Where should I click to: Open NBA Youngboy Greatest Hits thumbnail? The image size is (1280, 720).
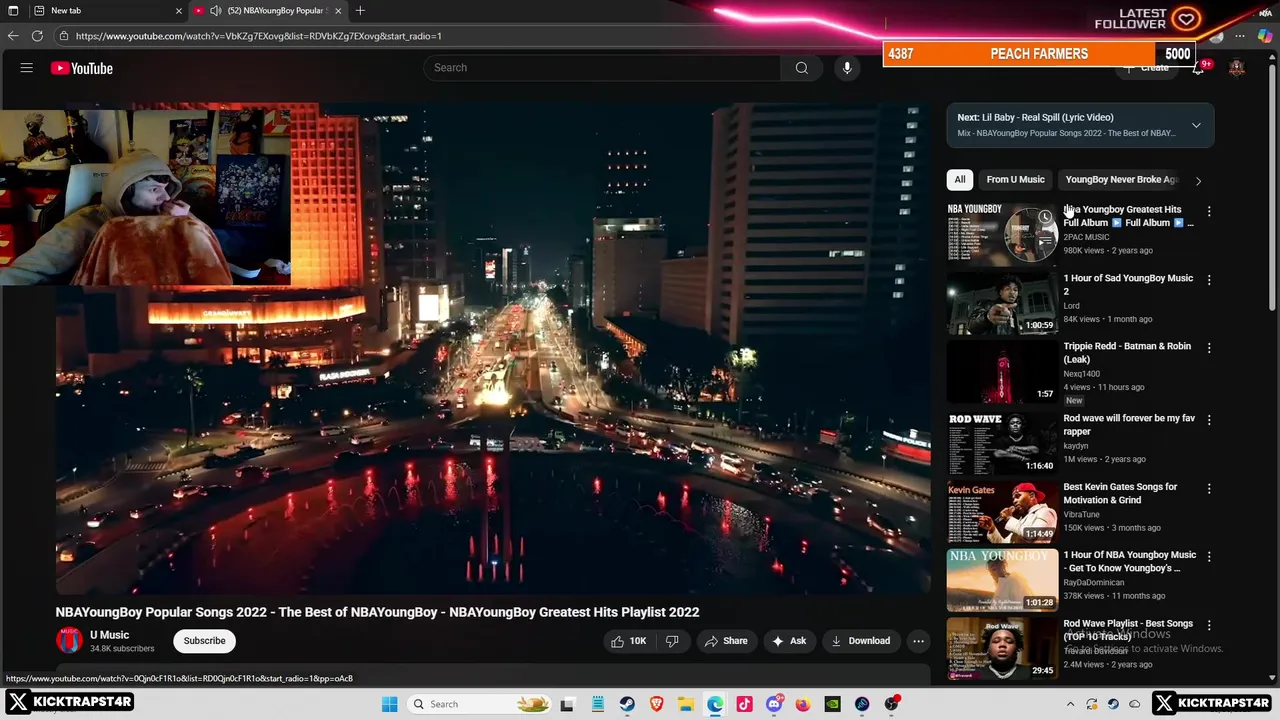(x=1002, y=233)
